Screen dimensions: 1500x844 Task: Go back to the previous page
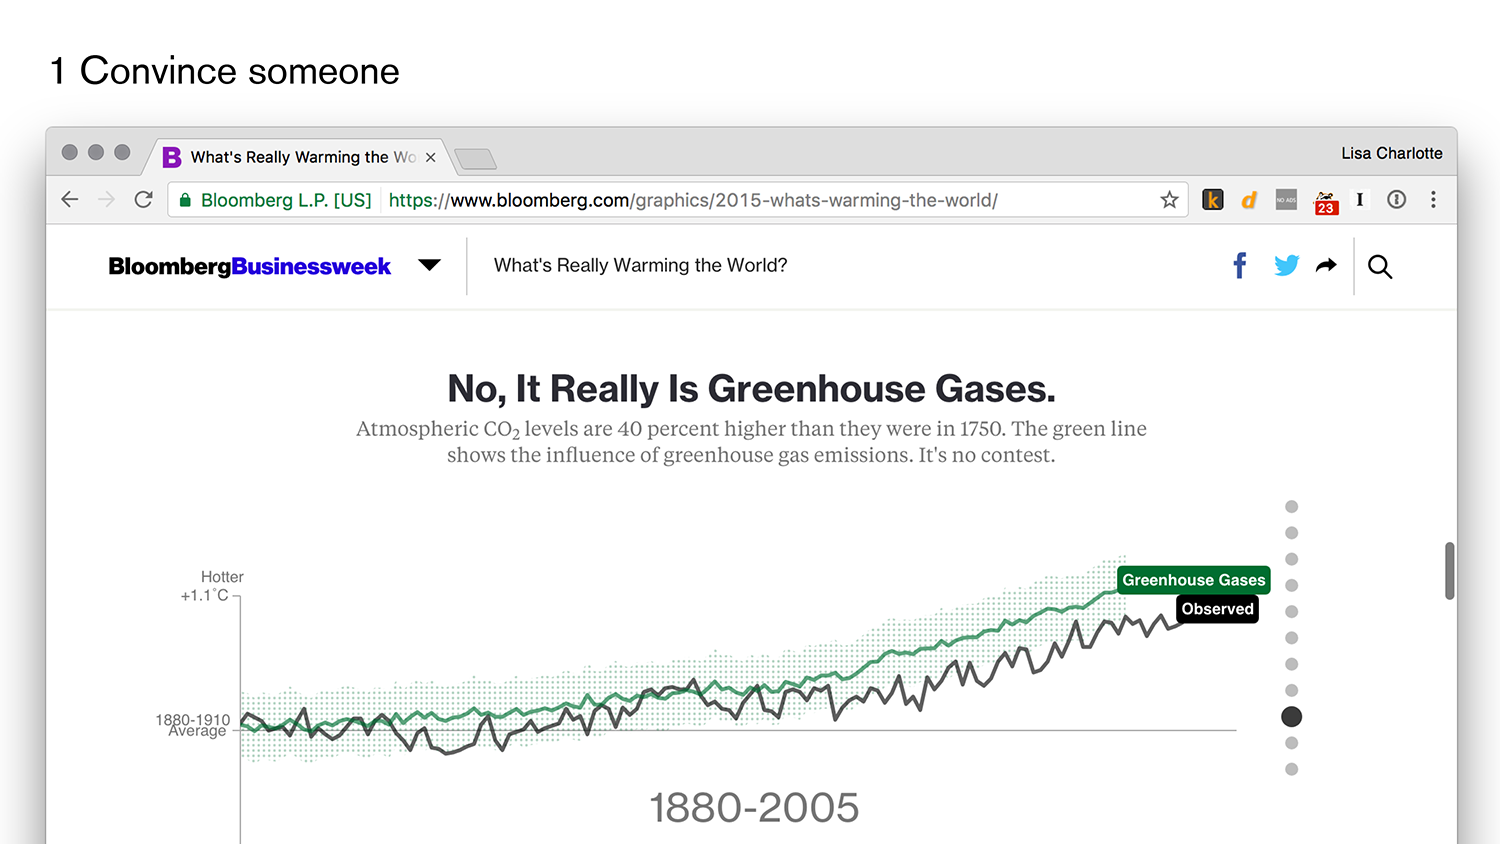point(70,200)
